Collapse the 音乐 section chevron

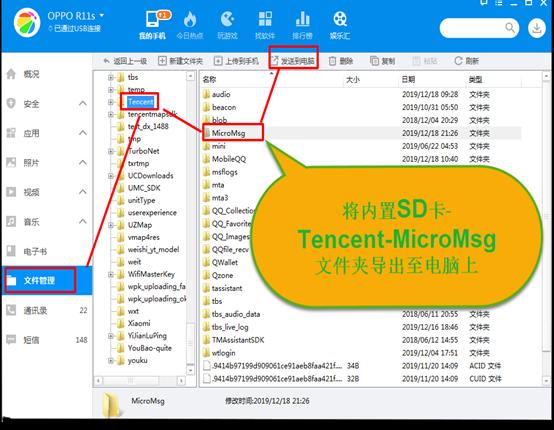point(83,222)
